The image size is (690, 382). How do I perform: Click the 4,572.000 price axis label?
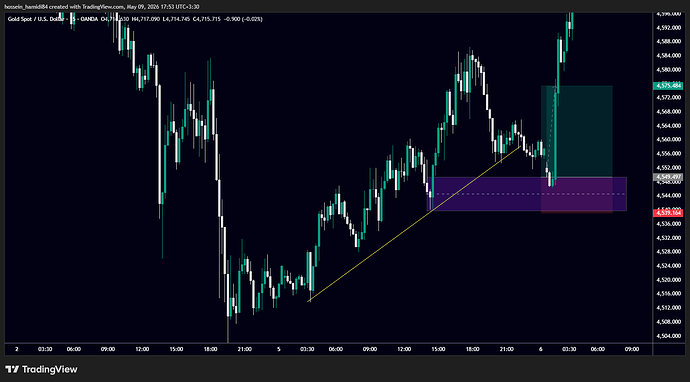(668, 97)
